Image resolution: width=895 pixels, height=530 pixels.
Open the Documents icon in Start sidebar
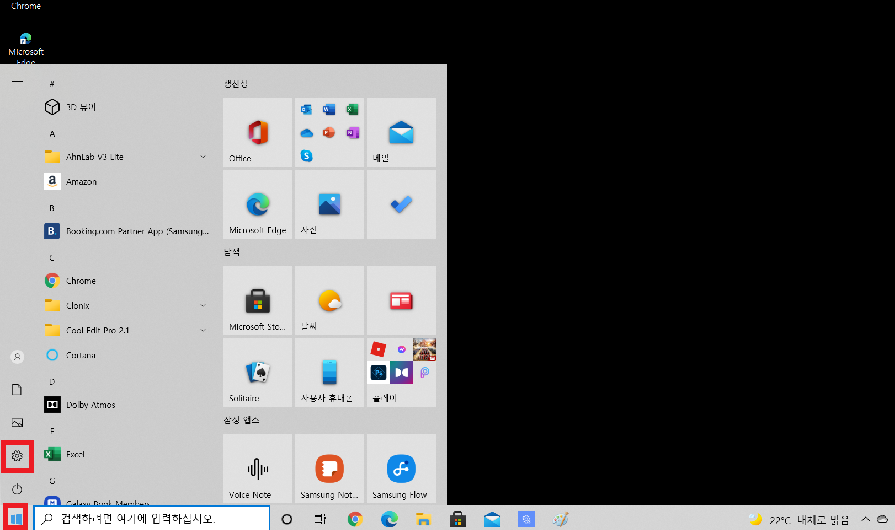[x=17, y=390]
